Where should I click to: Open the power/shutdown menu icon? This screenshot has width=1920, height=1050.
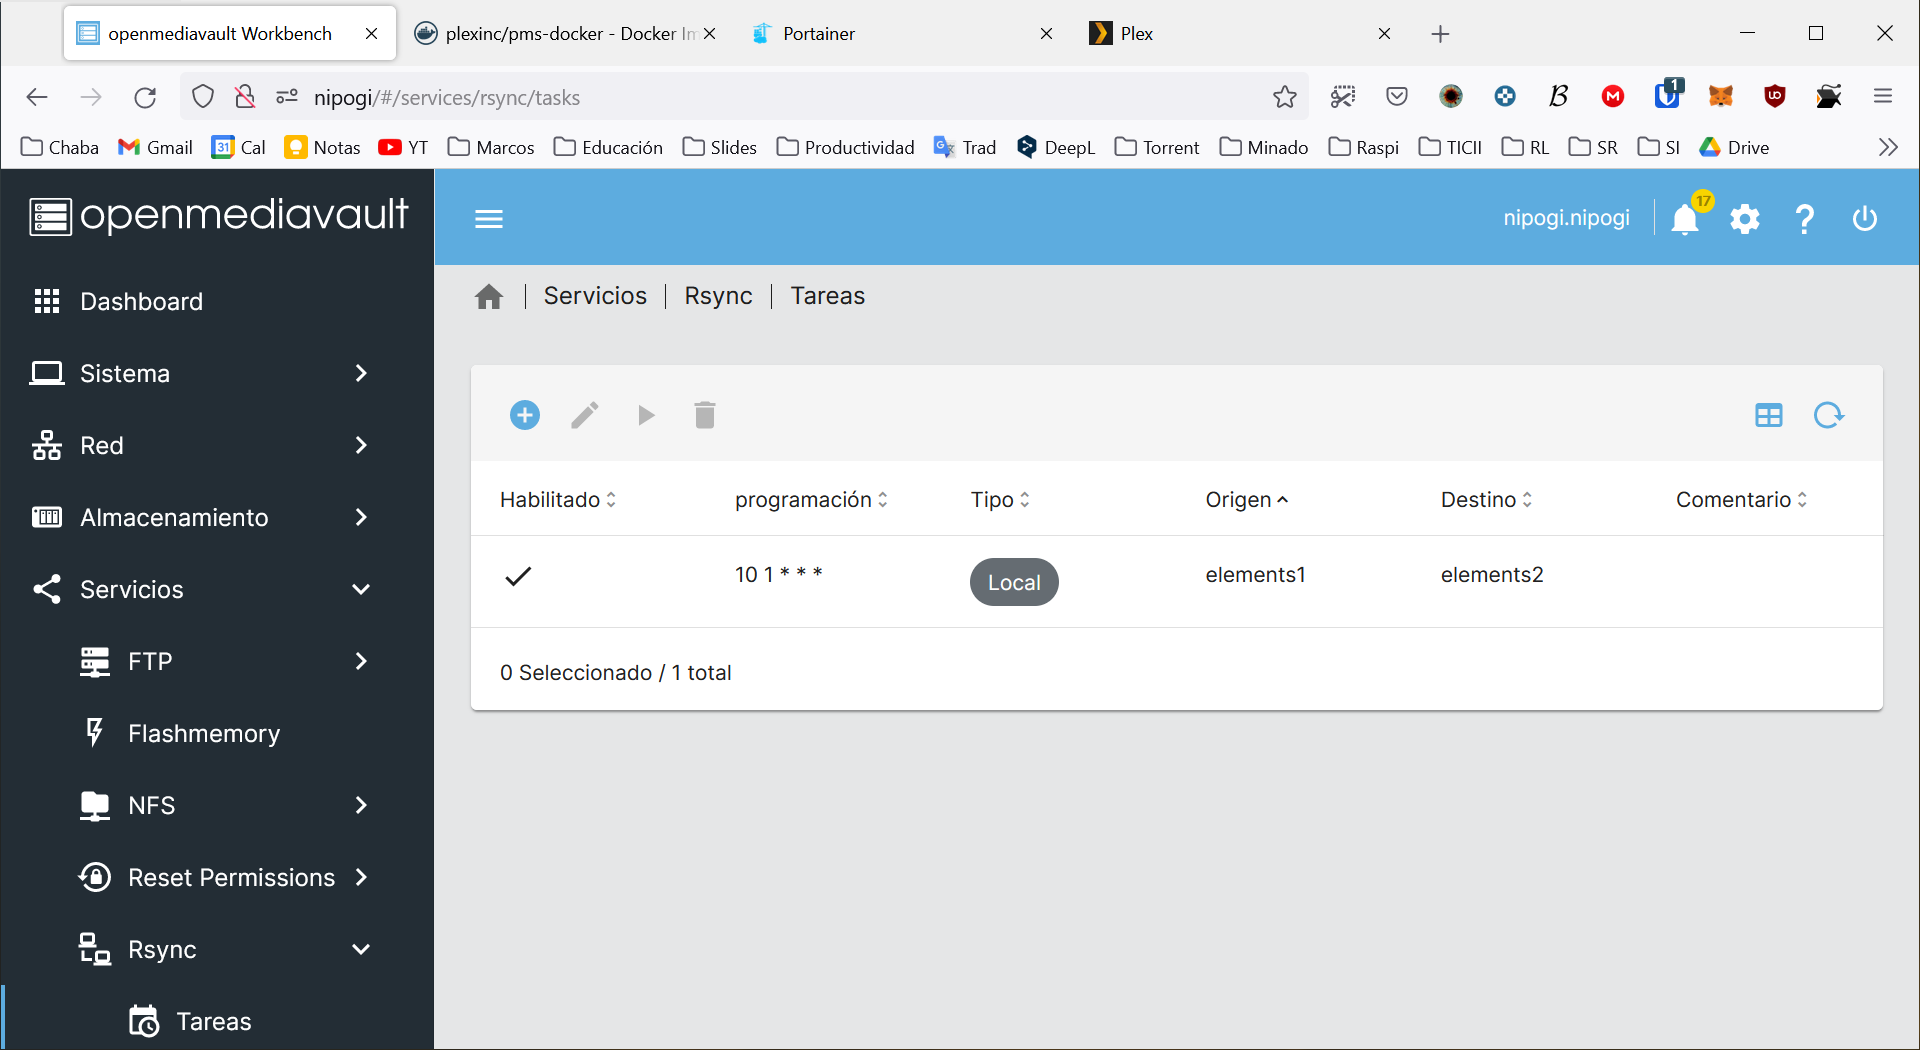[x=1864, y=218]
